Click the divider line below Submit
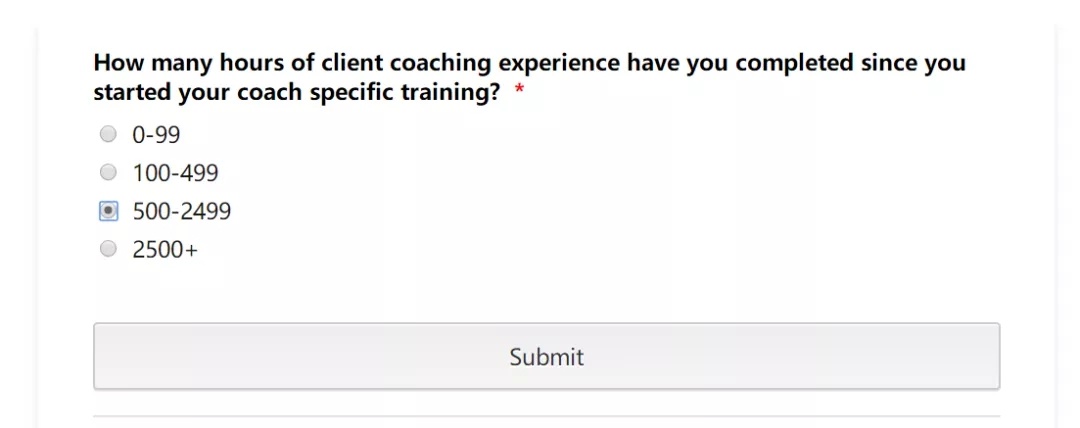This screenshot has width=1080, height=428. pos(546,415)
